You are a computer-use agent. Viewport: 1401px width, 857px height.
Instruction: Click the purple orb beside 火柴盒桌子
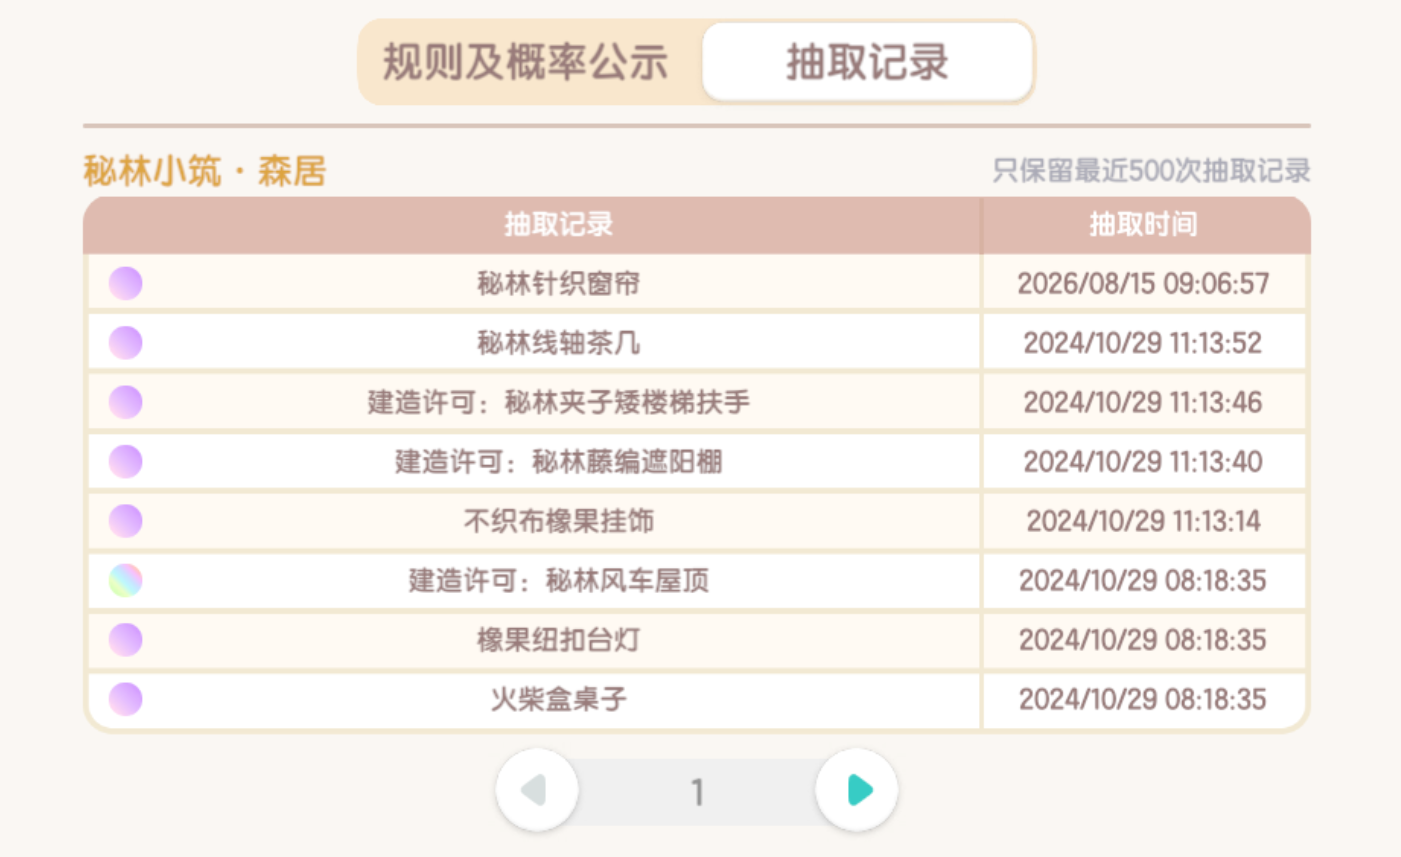tap(126, 699)
